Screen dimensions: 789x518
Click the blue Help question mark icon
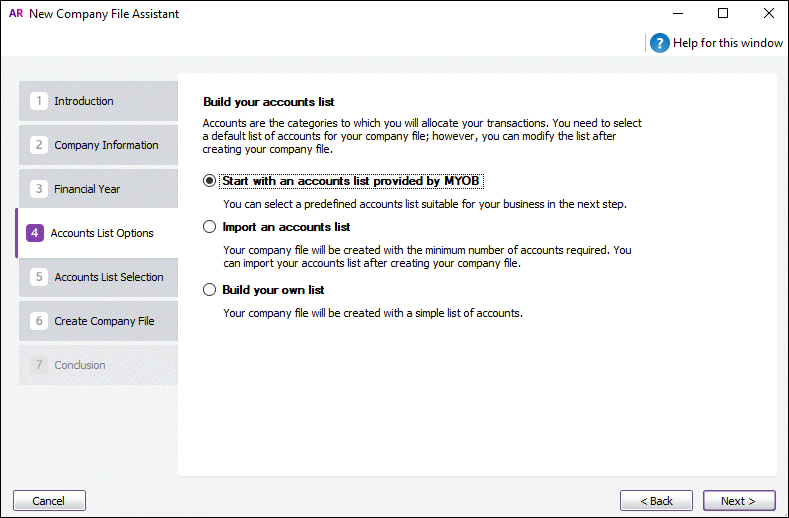click(x=659, y=43)
